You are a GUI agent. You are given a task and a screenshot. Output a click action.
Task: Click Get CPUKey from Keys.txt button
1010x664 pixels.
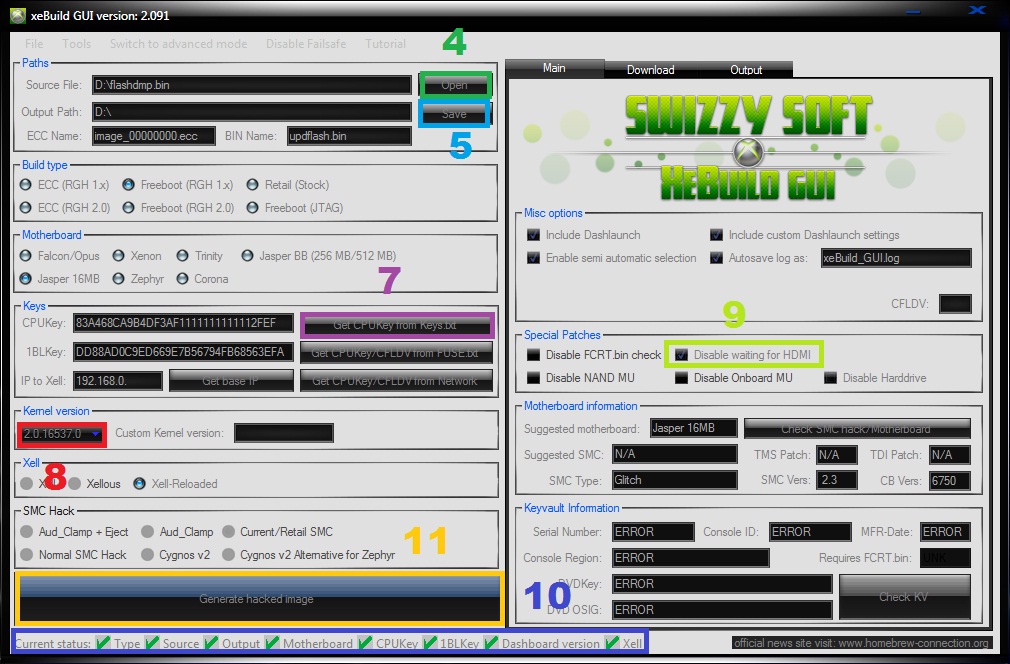396,325
